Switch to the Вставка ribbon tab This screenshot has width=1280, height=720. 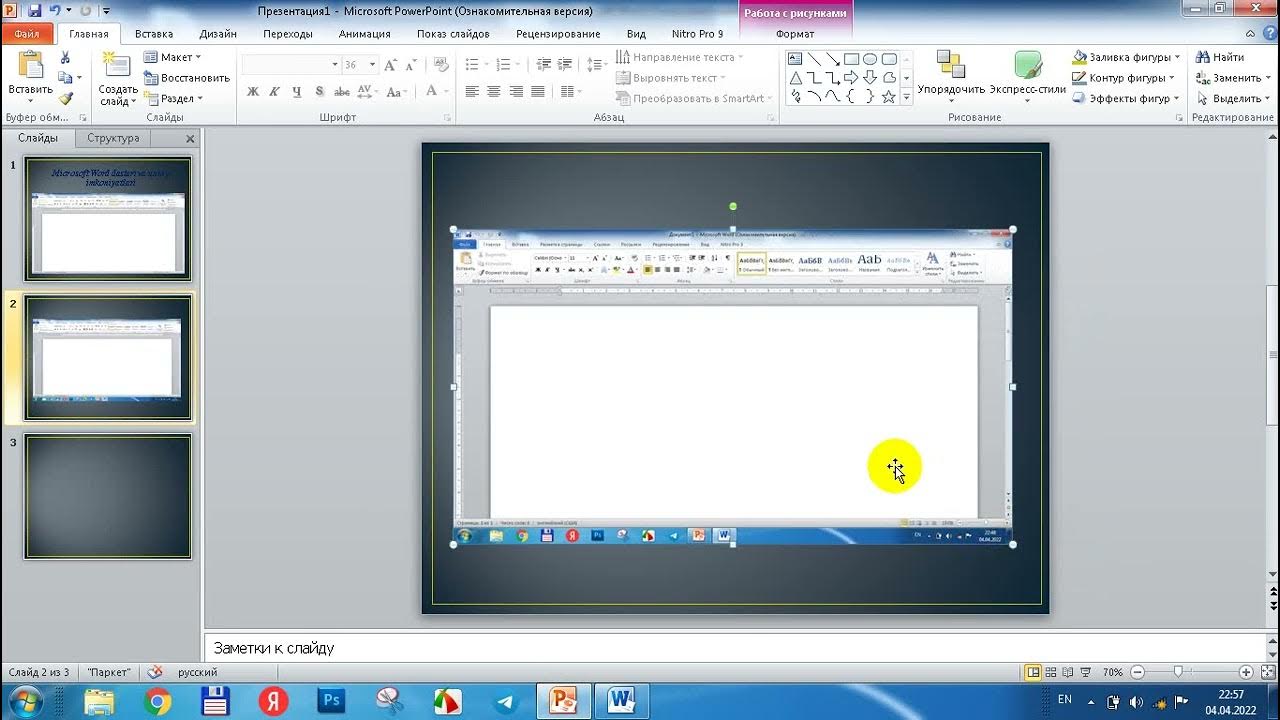coord(154,34)
